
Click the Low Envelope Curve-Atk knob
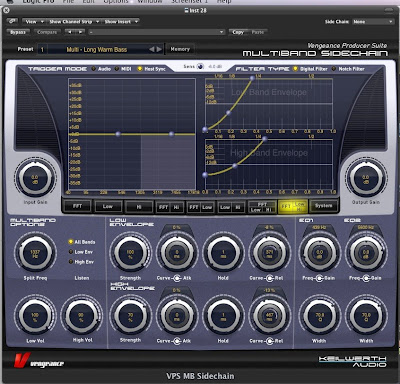coord(177,253)
